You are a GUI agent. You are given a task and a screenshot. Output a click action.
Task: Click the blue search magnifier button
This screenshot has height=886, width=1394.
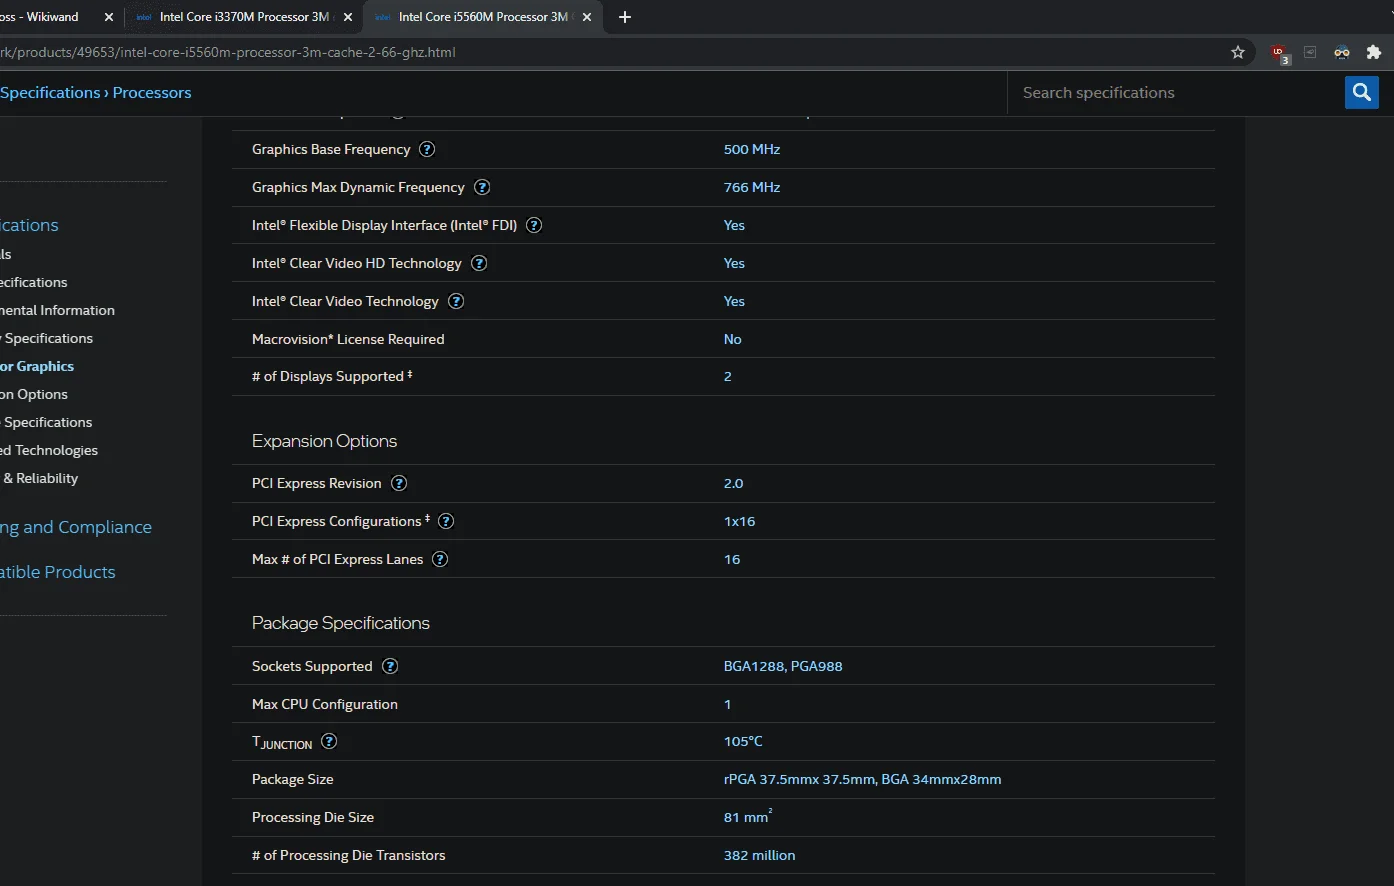[x=1361, y=93]
